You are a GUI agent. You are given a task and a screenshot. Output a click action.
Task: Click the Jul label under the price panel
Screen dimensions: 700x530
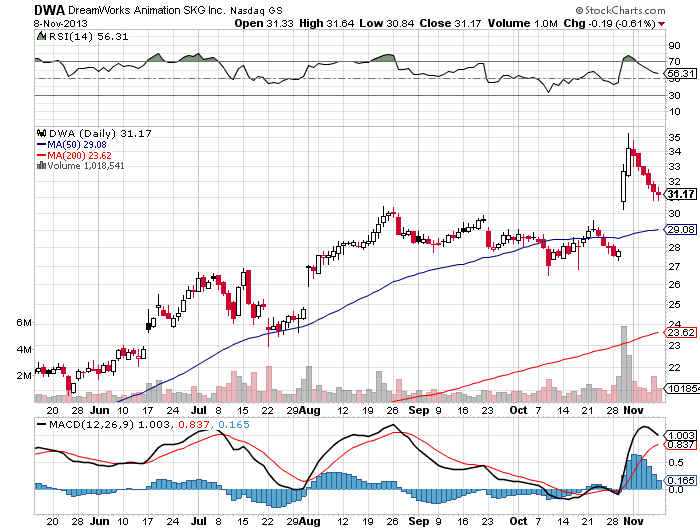coord(199,410)
